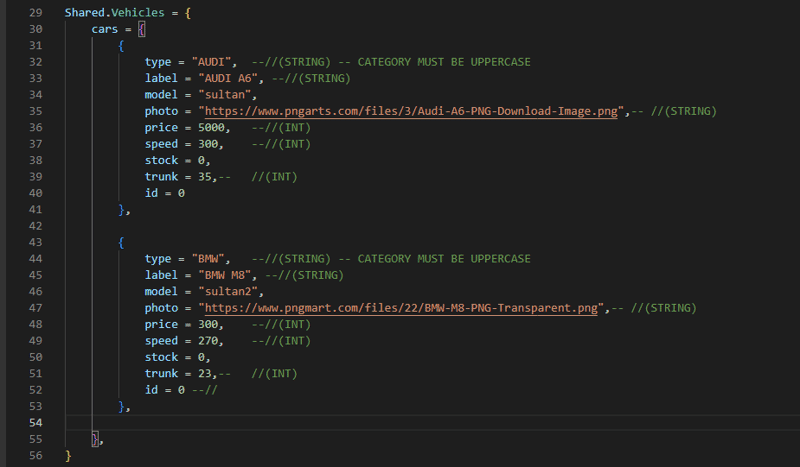Image resolution: width=800 pixels, height=467 pixels.
Task: Select line number 42 in the gutter
Action: click(36, 226)
